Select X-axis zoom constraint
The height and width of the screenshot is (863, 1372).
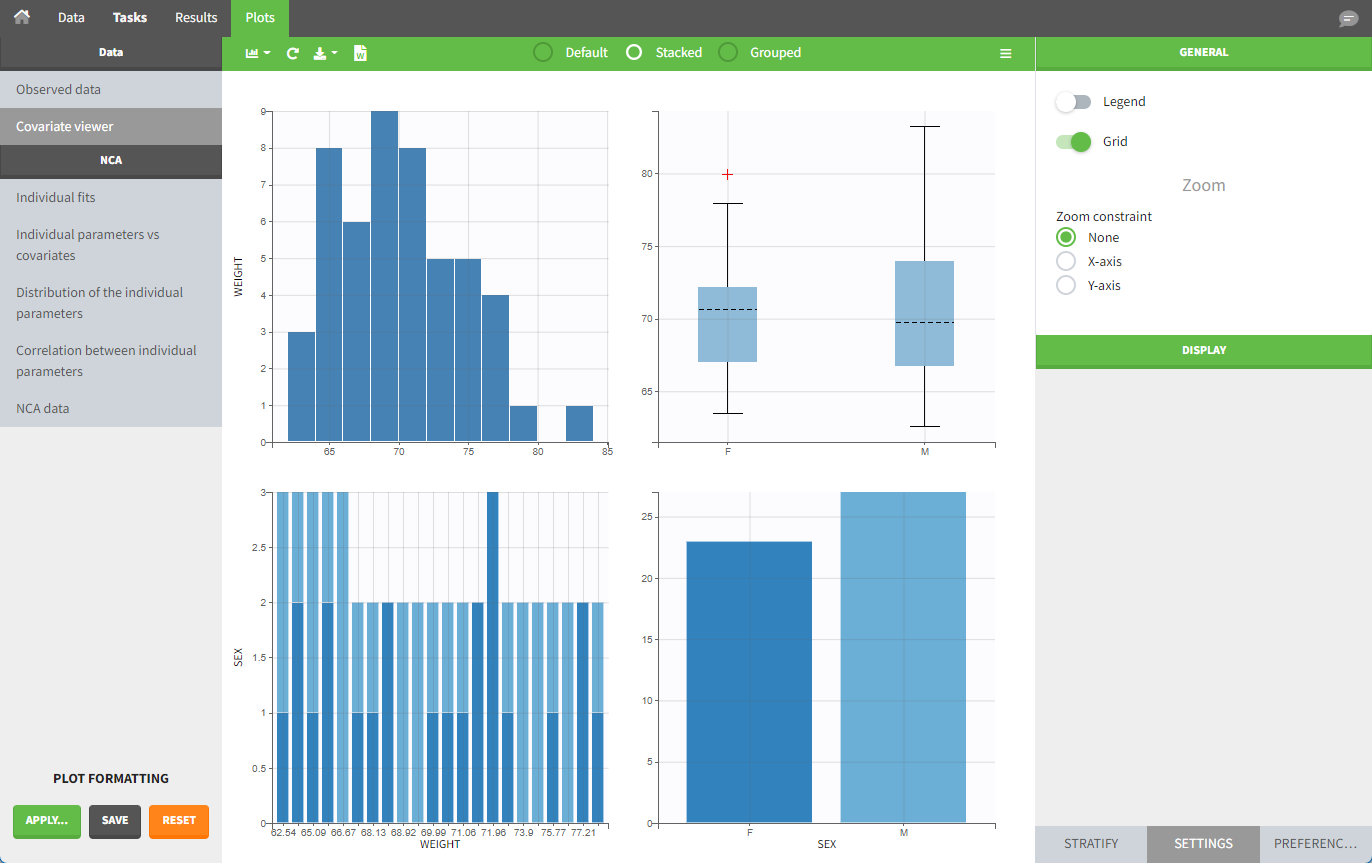1067,261
